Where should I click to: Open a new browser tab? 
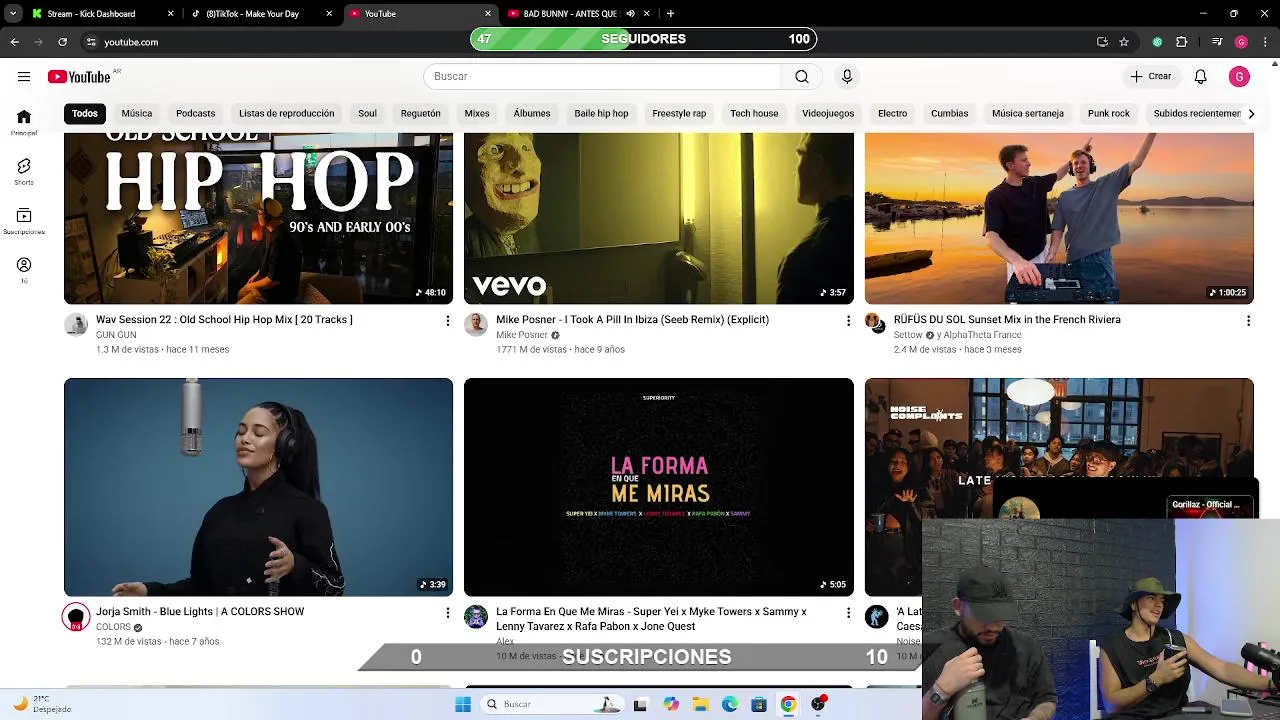(x=670, y=14)
